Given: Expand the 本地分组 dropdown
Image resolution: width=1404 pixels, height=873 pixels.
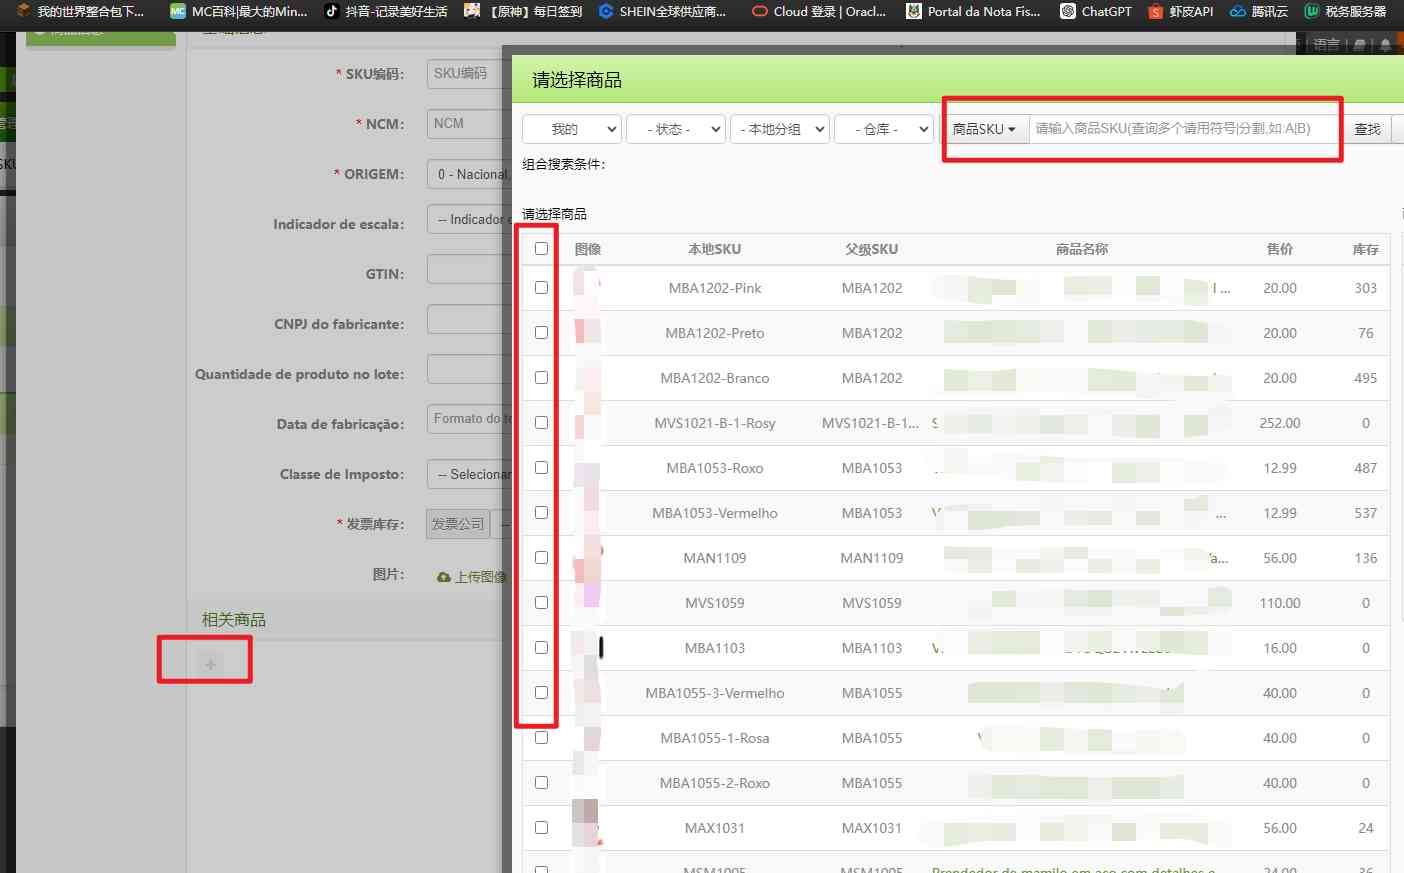Looking at the screenshot, I should click(780, 129).
